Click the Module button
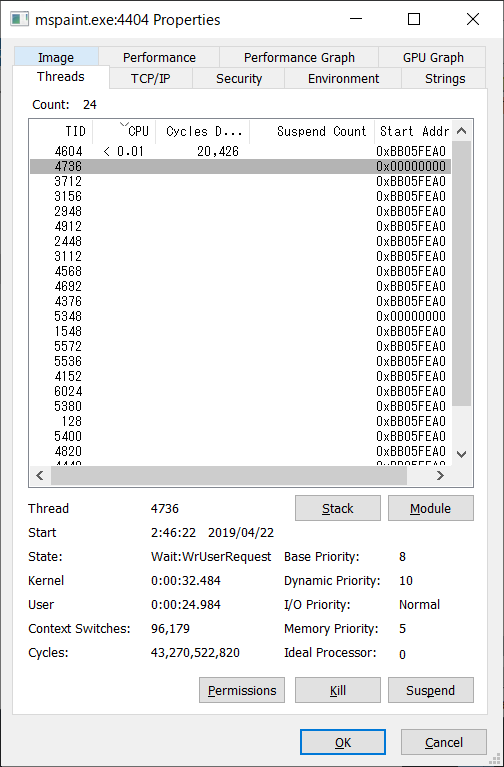Viewport: 504px width, 767px height. click(x=431, y=508)
